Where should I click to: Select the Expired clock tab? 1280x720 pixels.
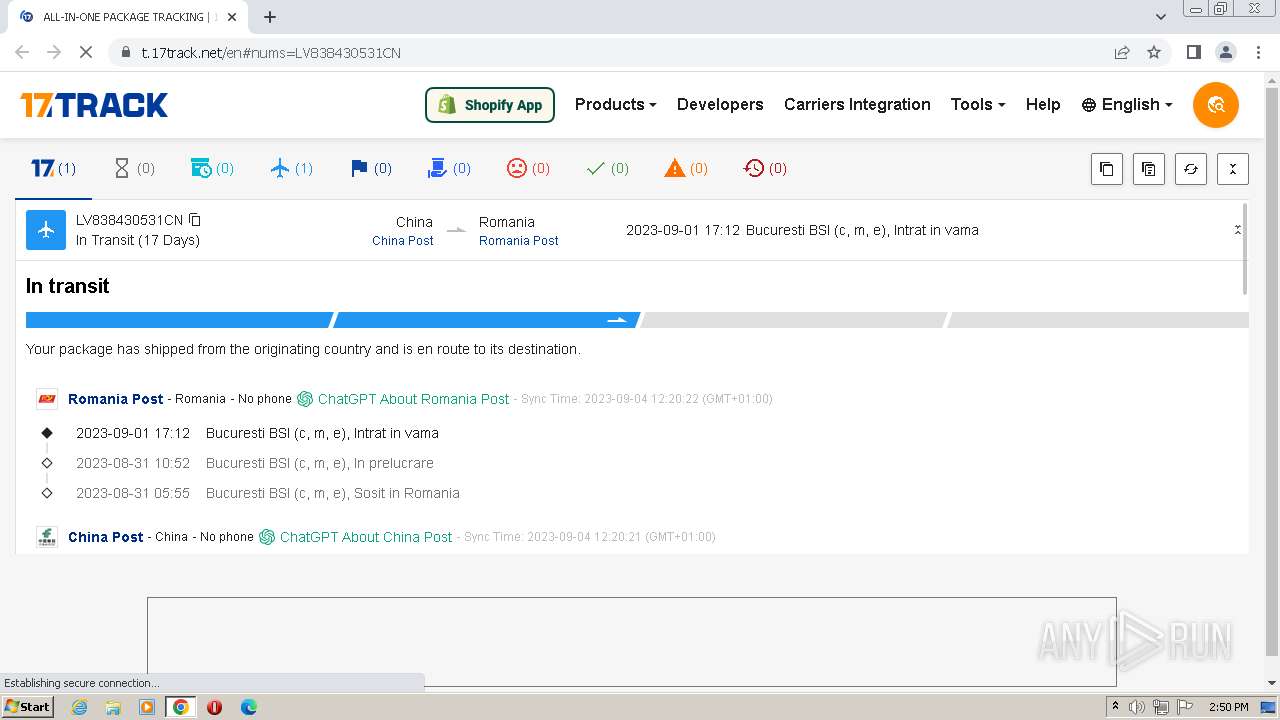765,168
